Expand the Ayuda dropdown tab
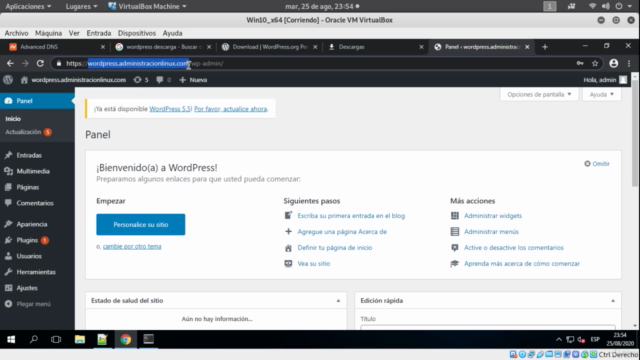This screenshot has width=640, height=360. pyautogui.click(x=602, y=94)
